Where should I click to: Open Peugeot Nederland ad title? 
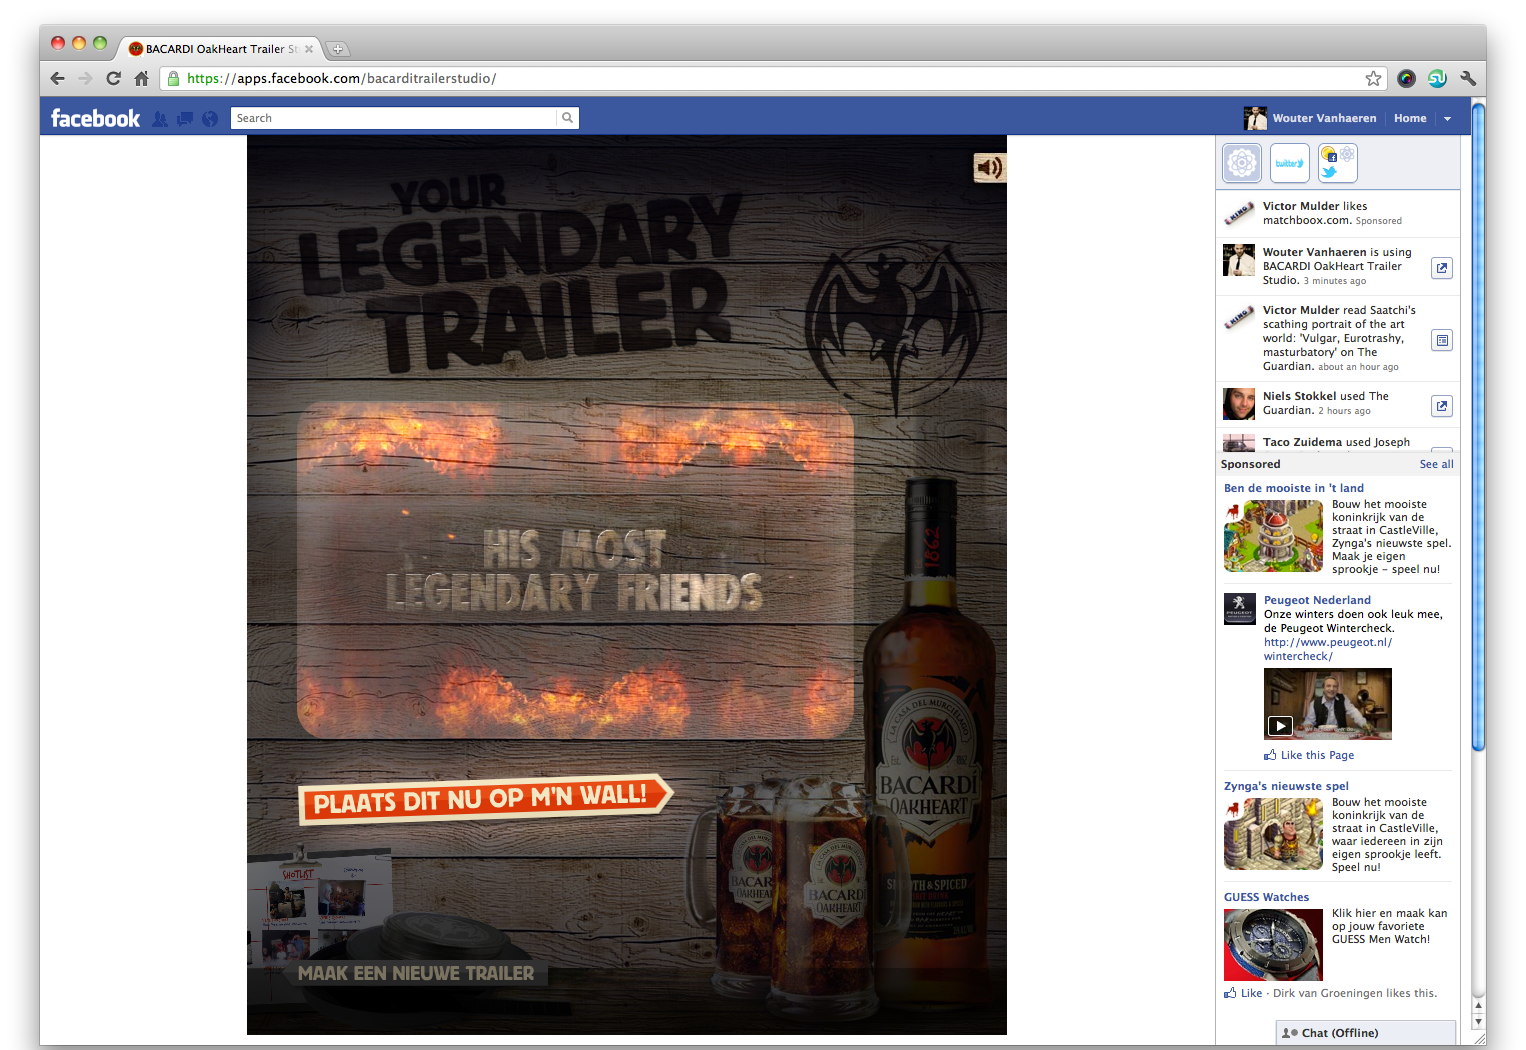[1317, 600]
